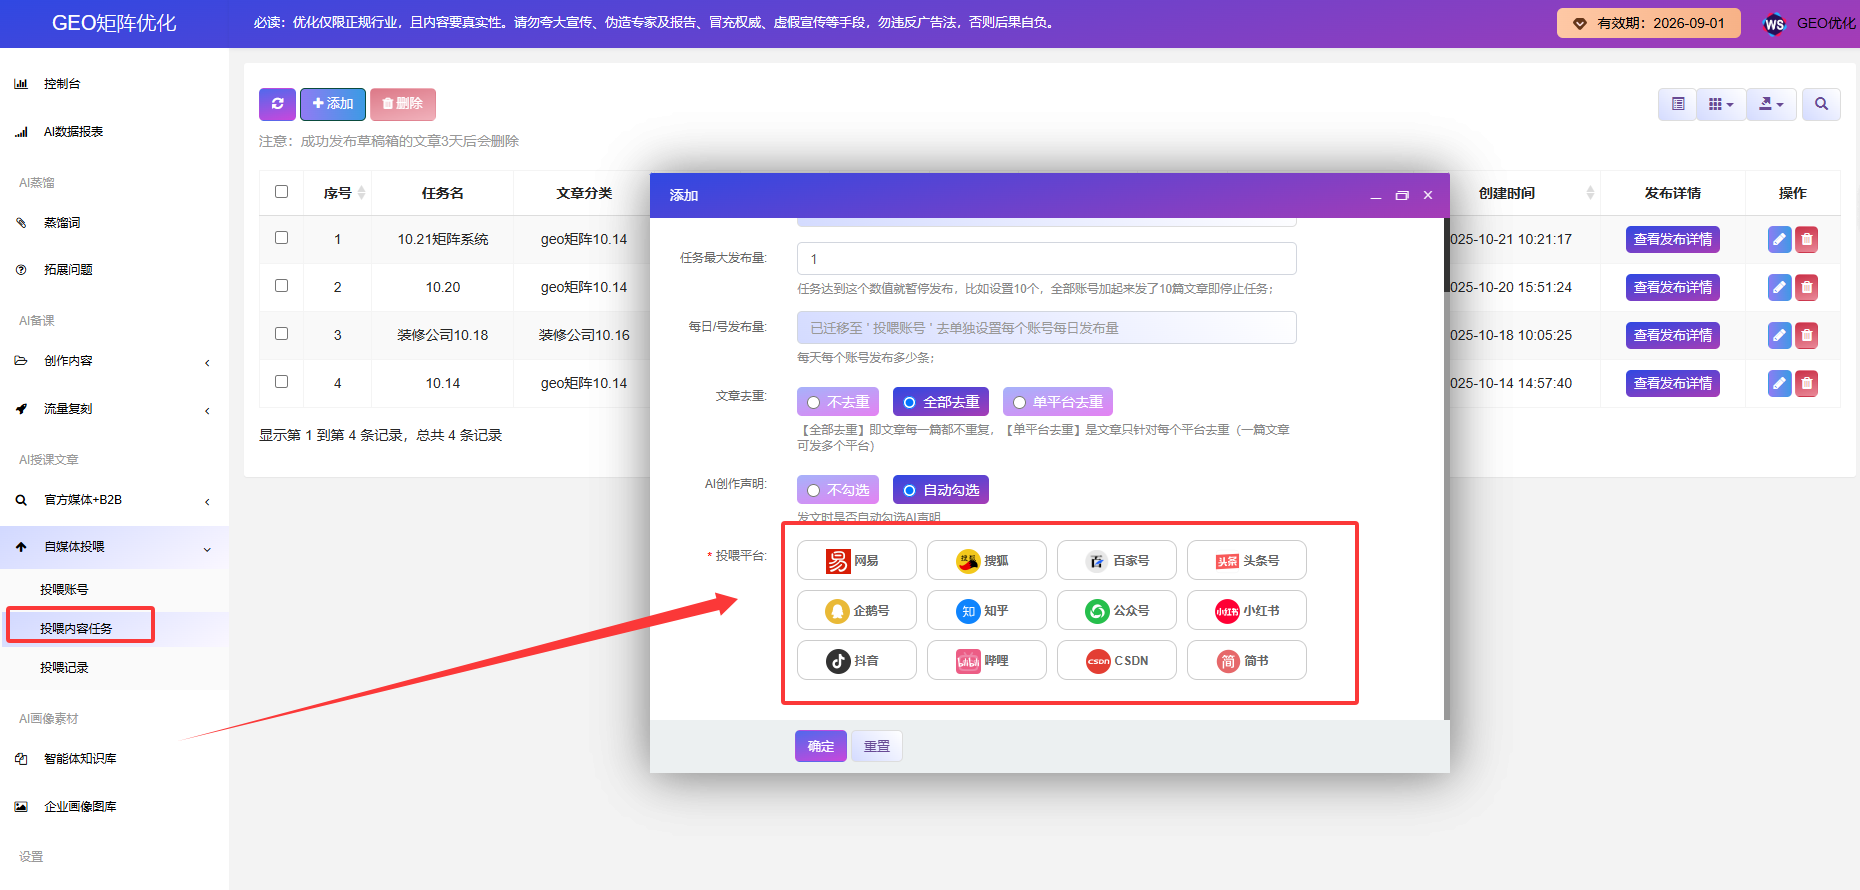Select the 抖音 platform
This screenshot has height=890, width=1860.
(857, 661)
